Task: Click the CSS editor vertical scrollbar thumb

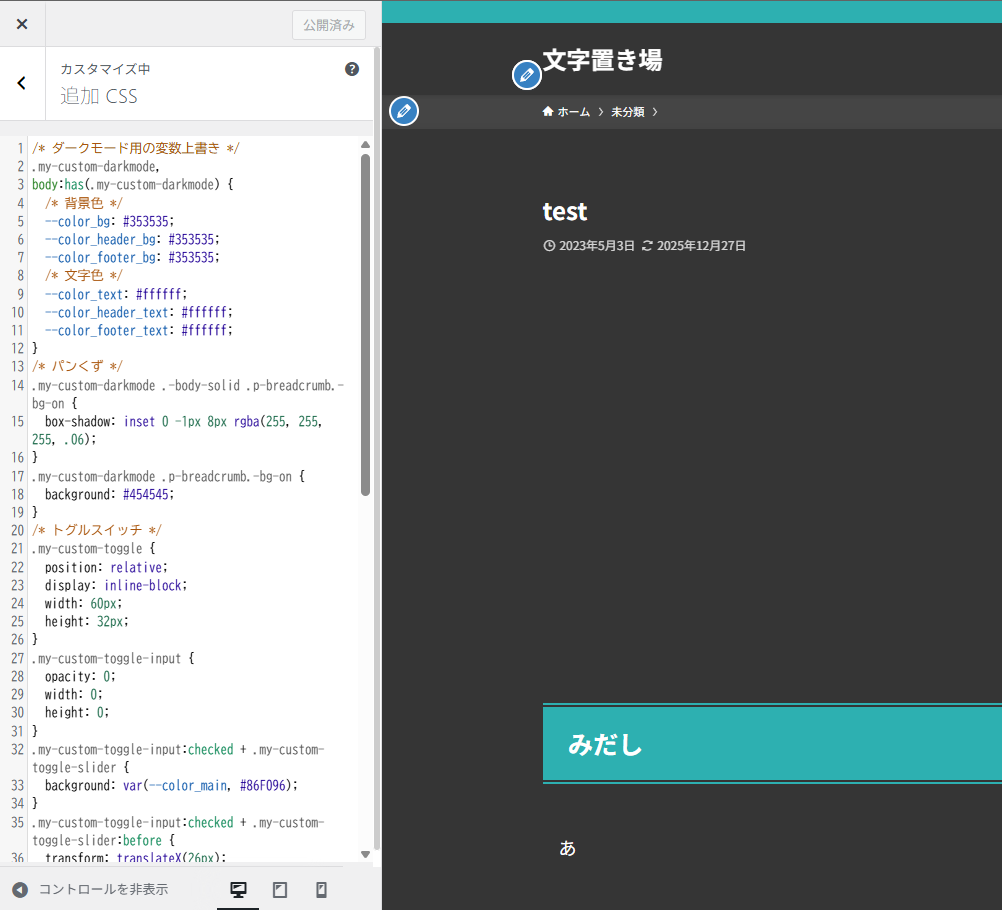Action: click(365, 320)
